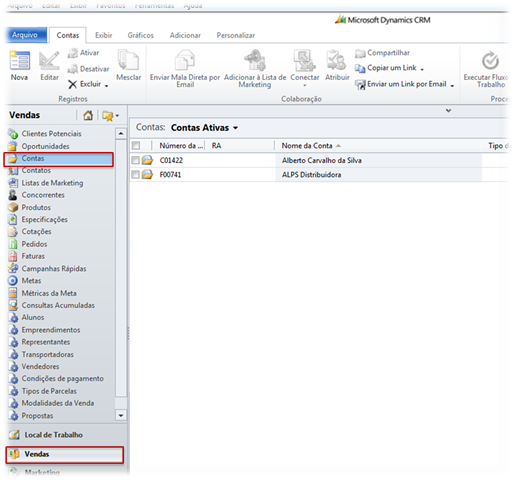Viewport: 514px width, 480px height.
Task: Tick checkbox for ALPS Distribuidora
Action: 135,174
